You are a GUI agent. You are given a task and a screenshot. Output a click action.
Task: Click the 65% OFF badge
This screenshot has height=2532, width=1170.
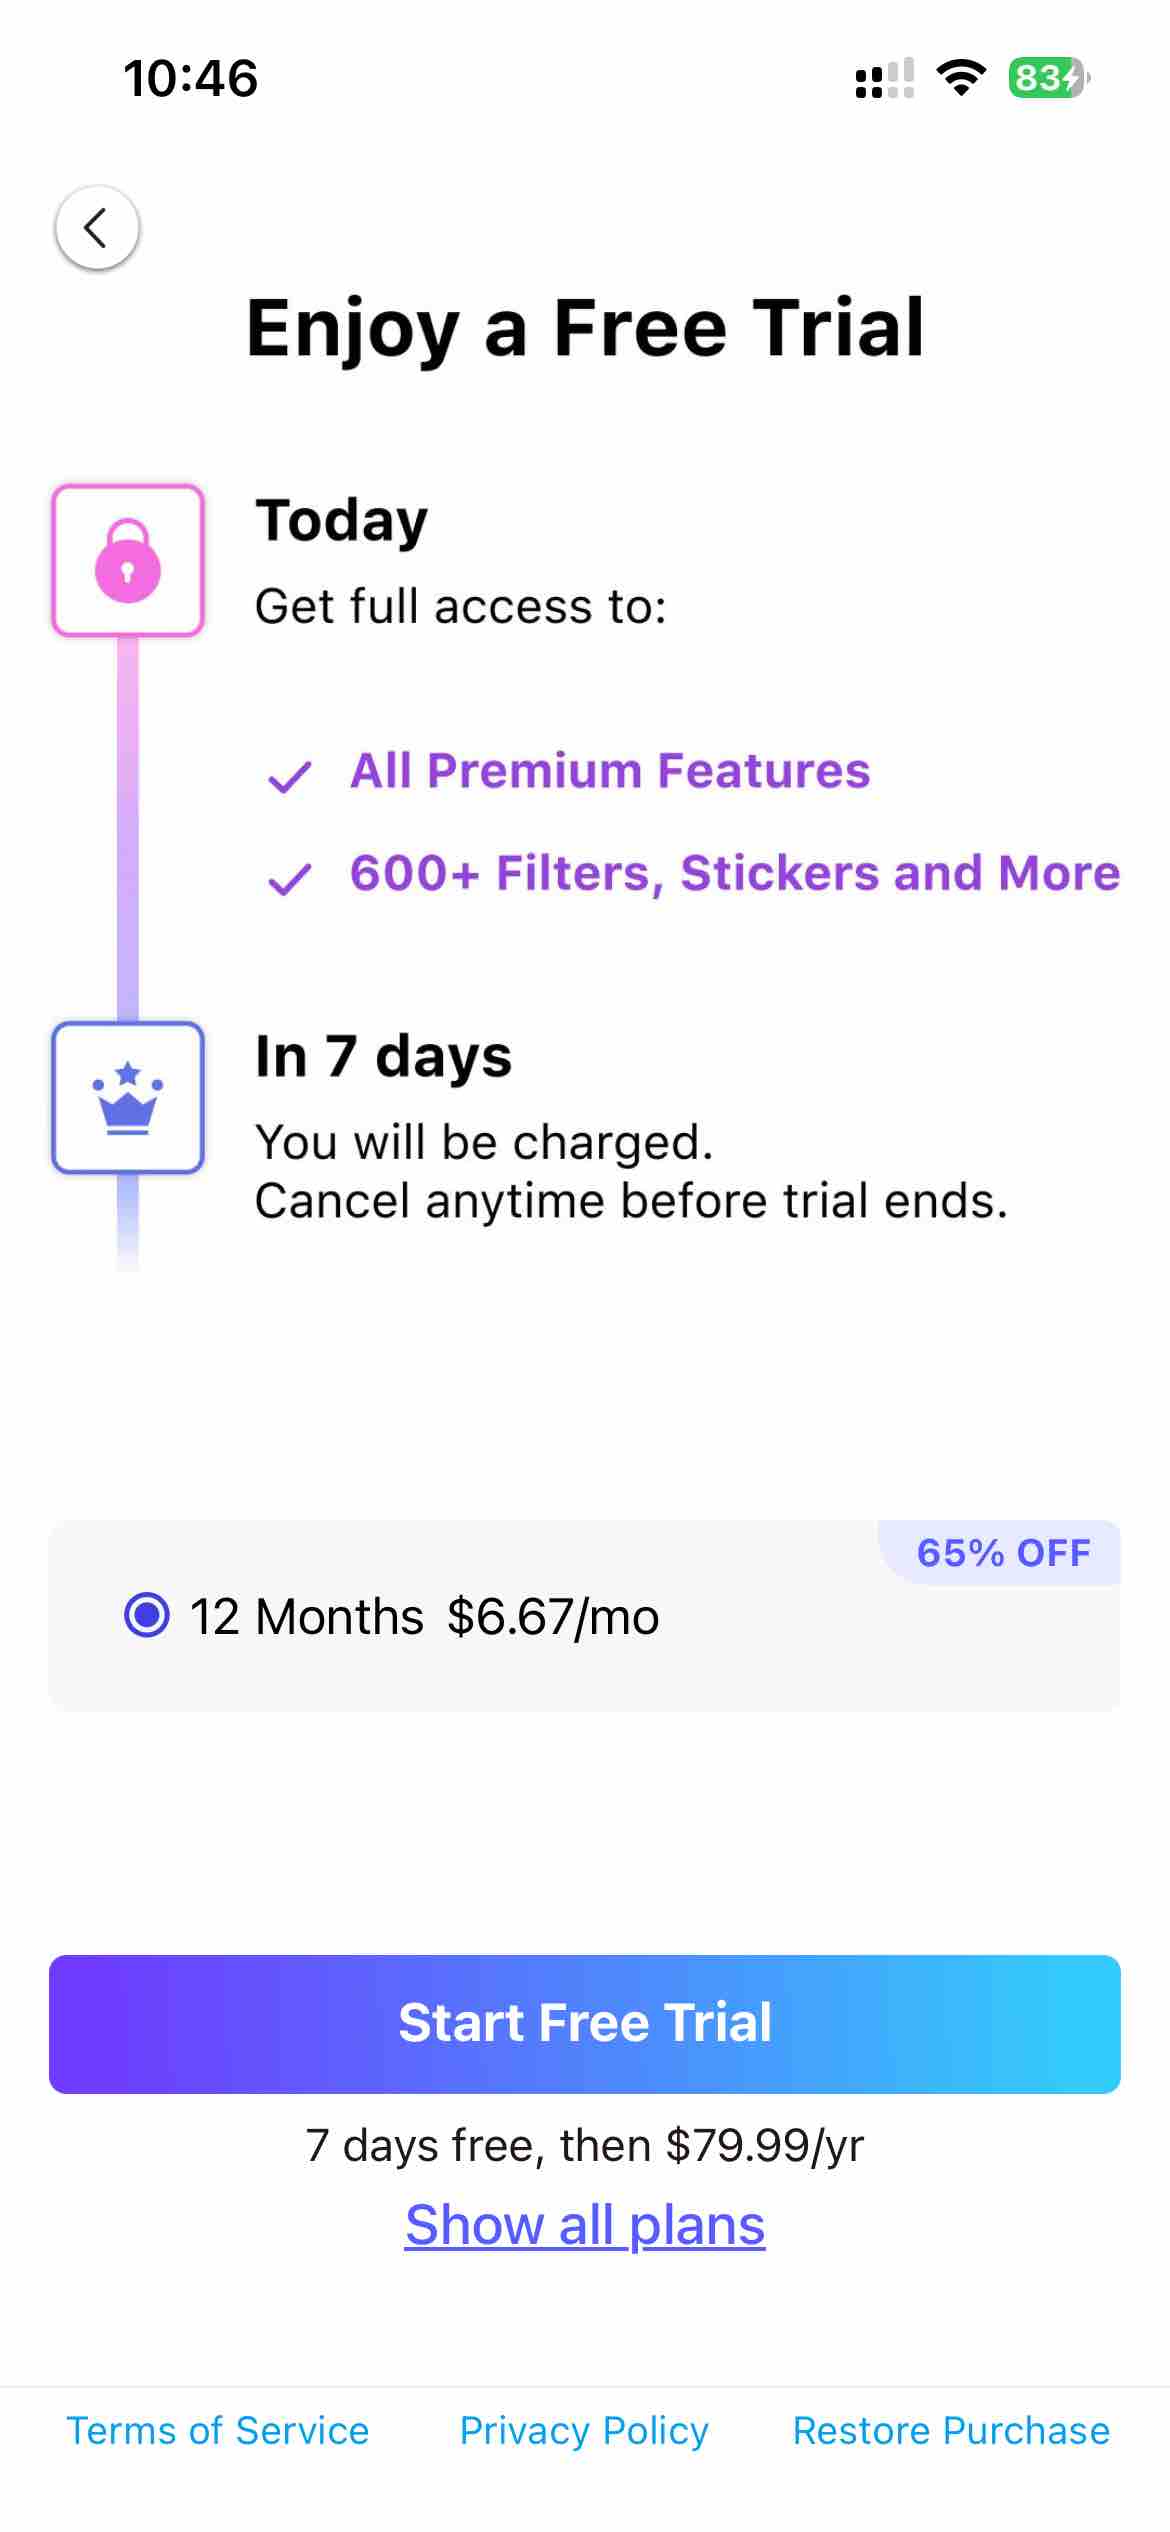[x=1001, y=1553]
